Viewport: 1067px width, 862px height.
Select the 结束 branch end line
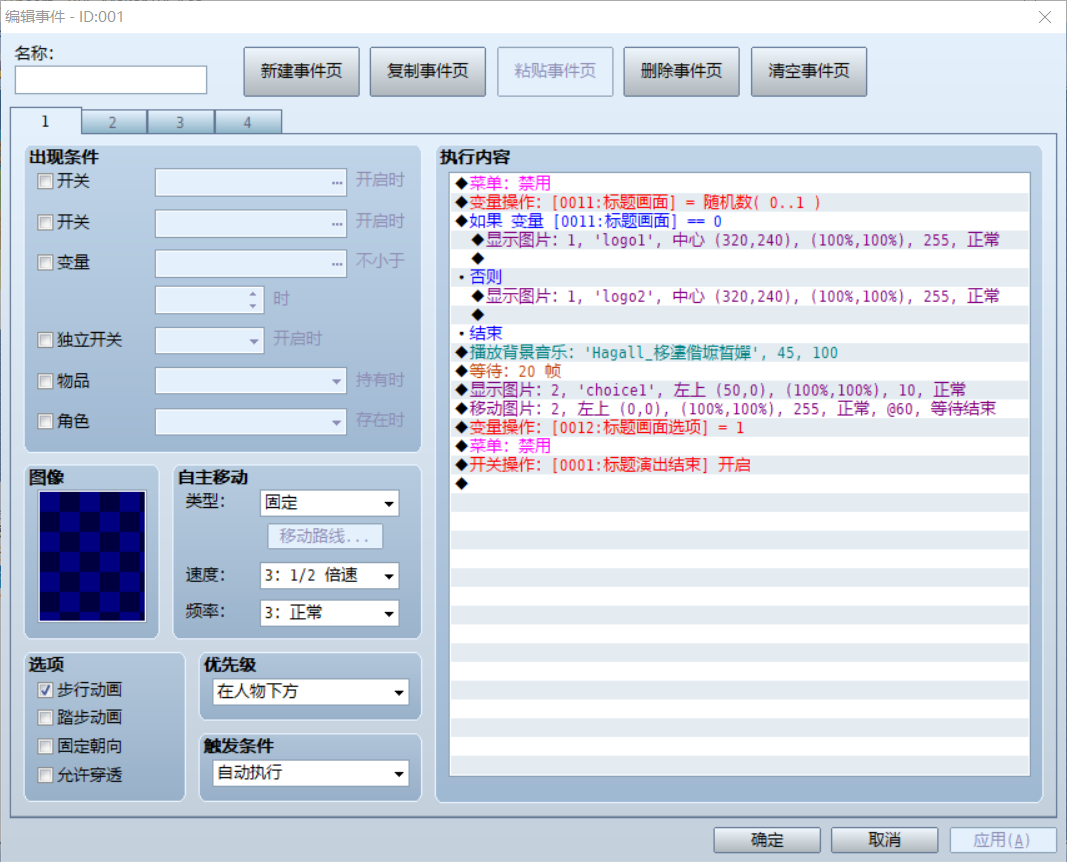[x=740, y=334]
